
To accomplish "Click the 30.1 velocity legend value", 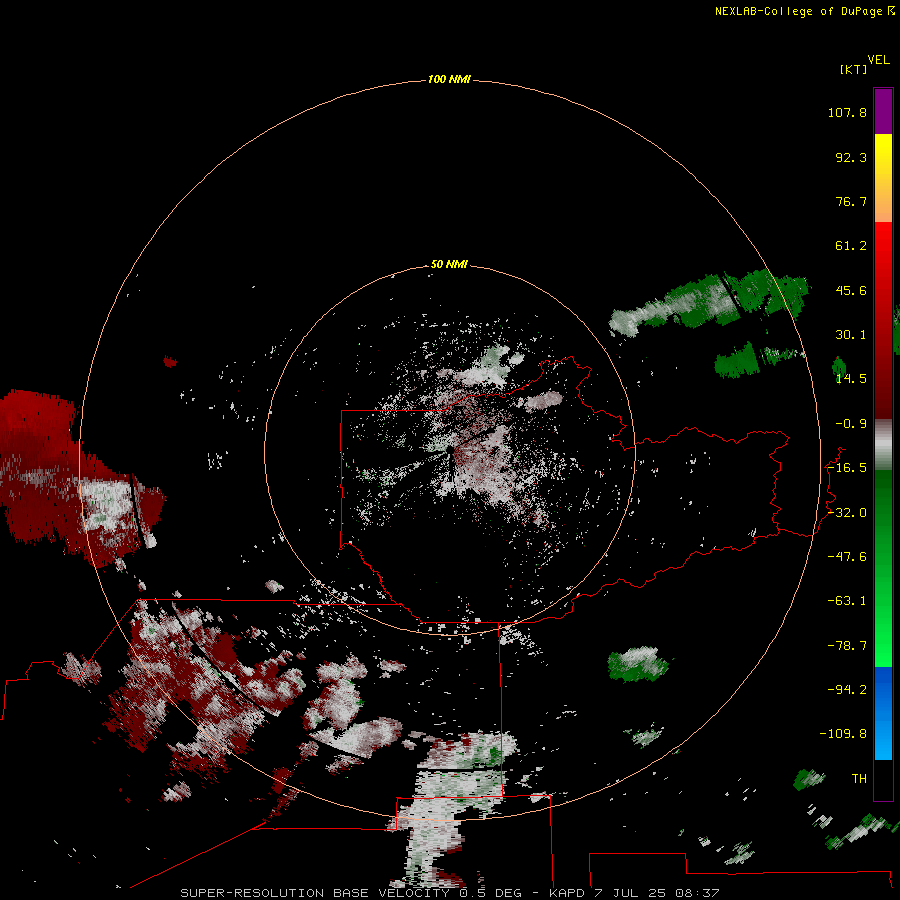I will tap(851, 335).
